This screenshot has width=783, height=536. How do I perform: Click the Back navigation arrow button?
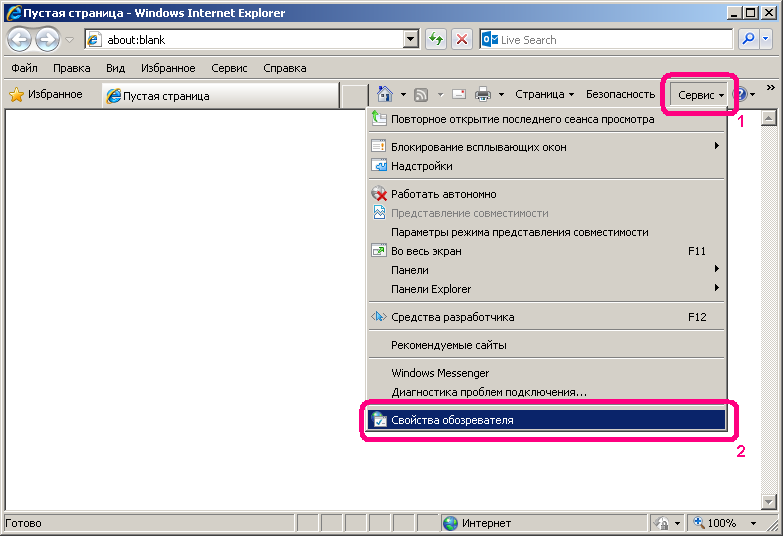pos(19,40)
